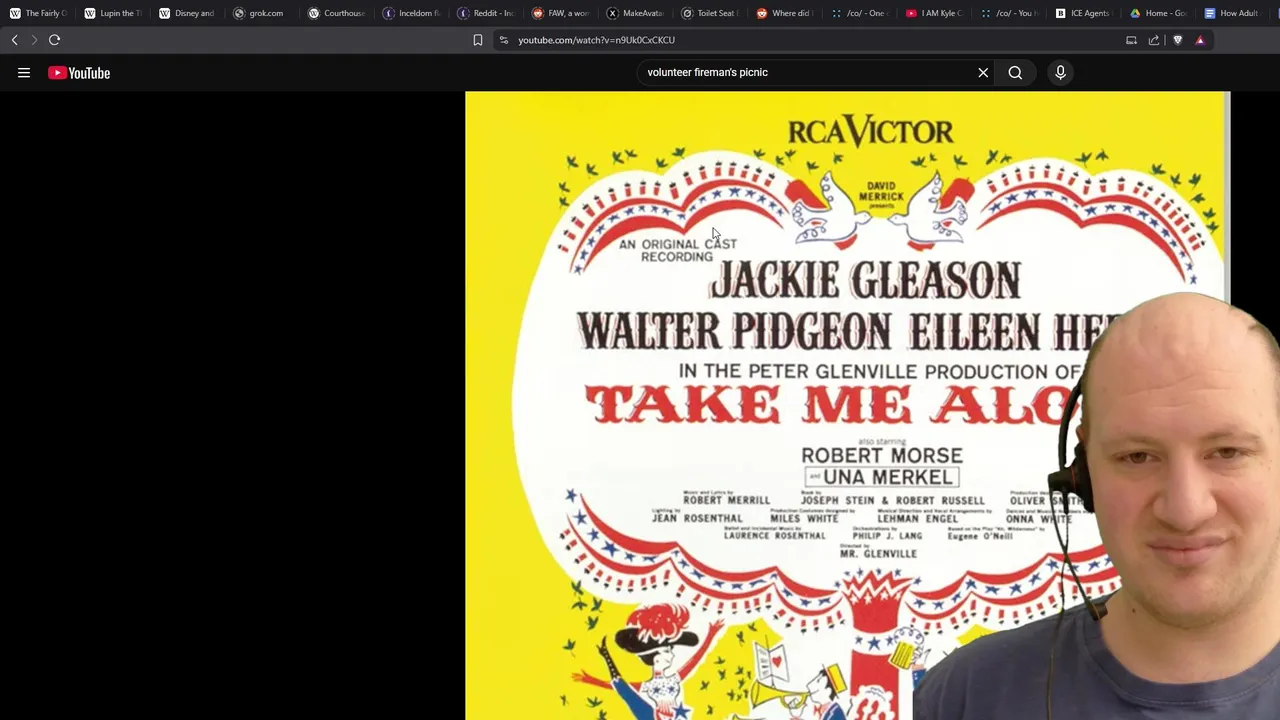Open the picture-in-picture icon in address bar
This screenshot has height=720, width=1280.
click(1131, 40)
